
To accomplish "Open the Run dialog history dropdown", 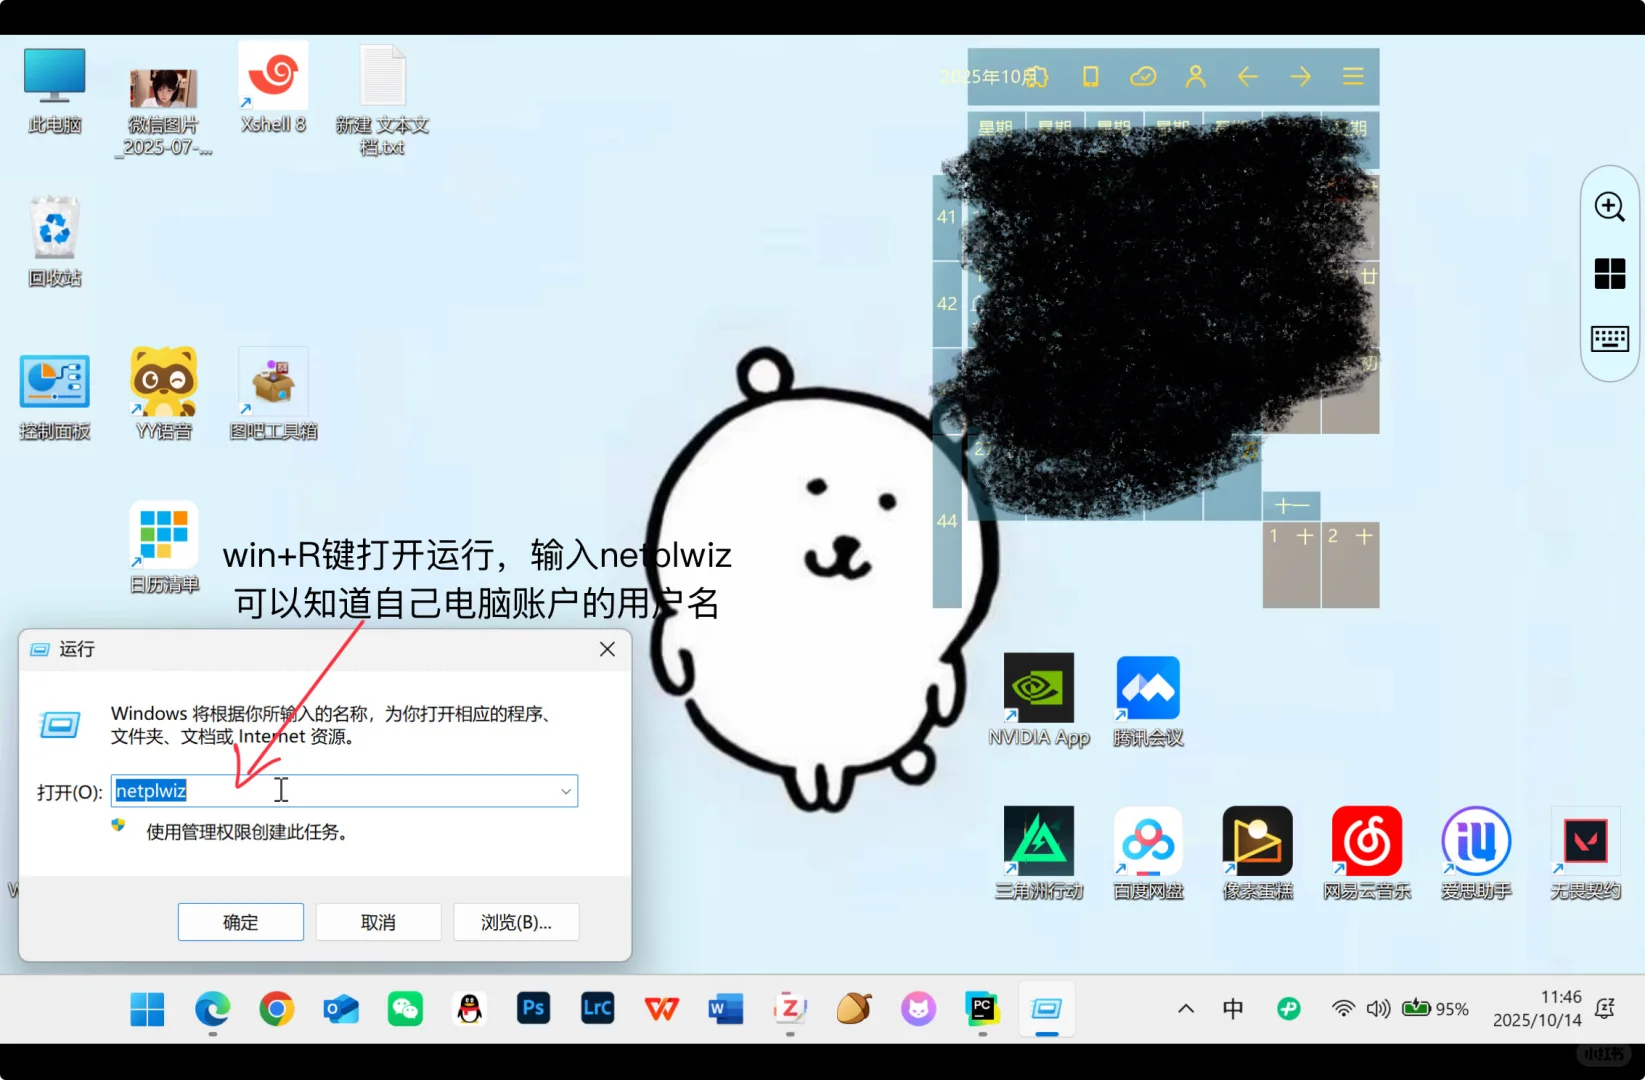I will click(566, 790).
